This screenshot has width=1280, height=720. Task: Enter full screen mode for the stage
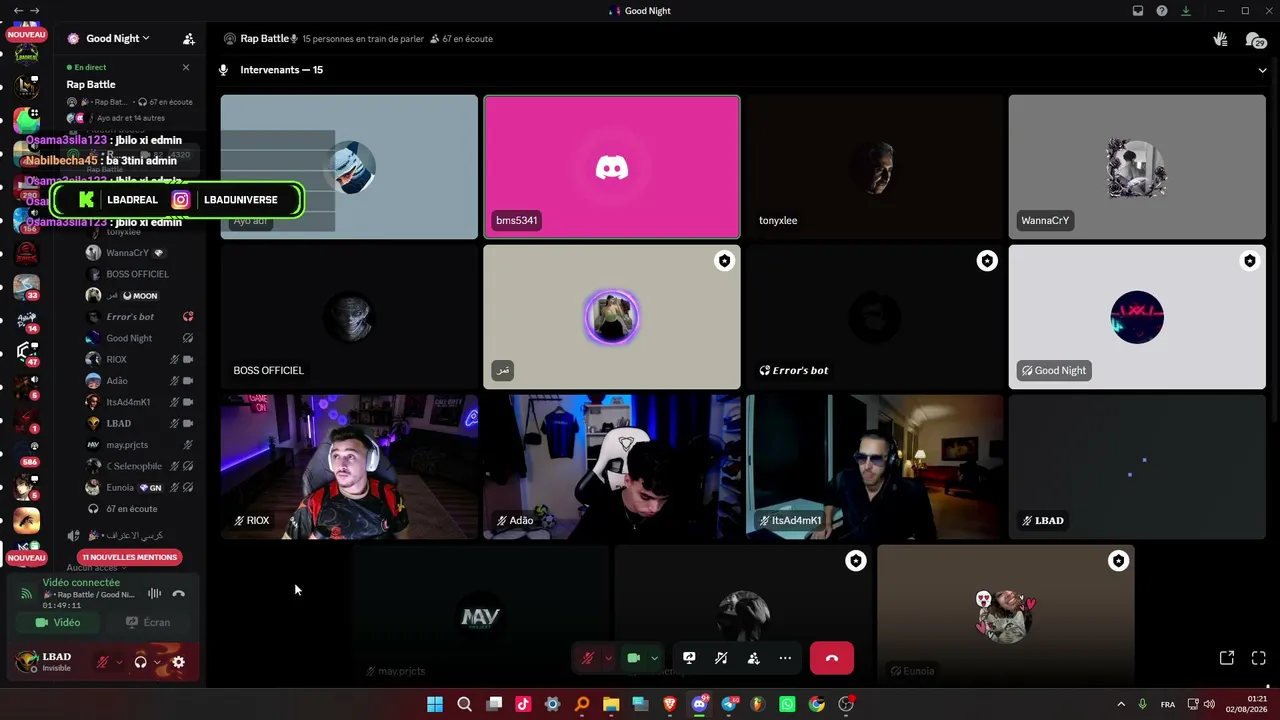coord(1259,658)
